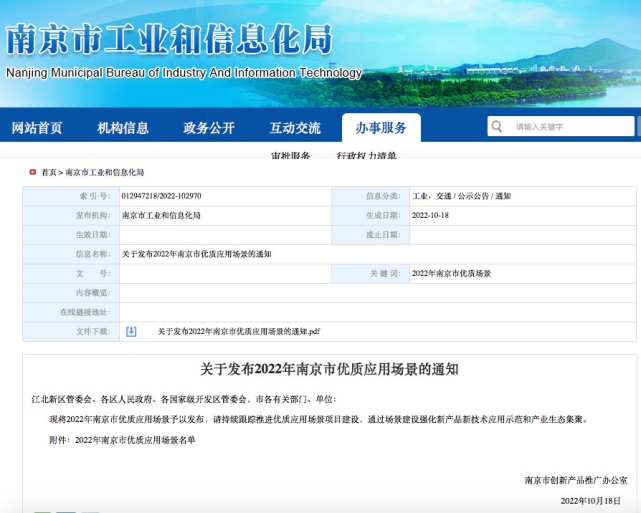The height and width of the screenshot is (513, 641).
Task: Select the 办事服务 tab
Action: pos(381,128)
